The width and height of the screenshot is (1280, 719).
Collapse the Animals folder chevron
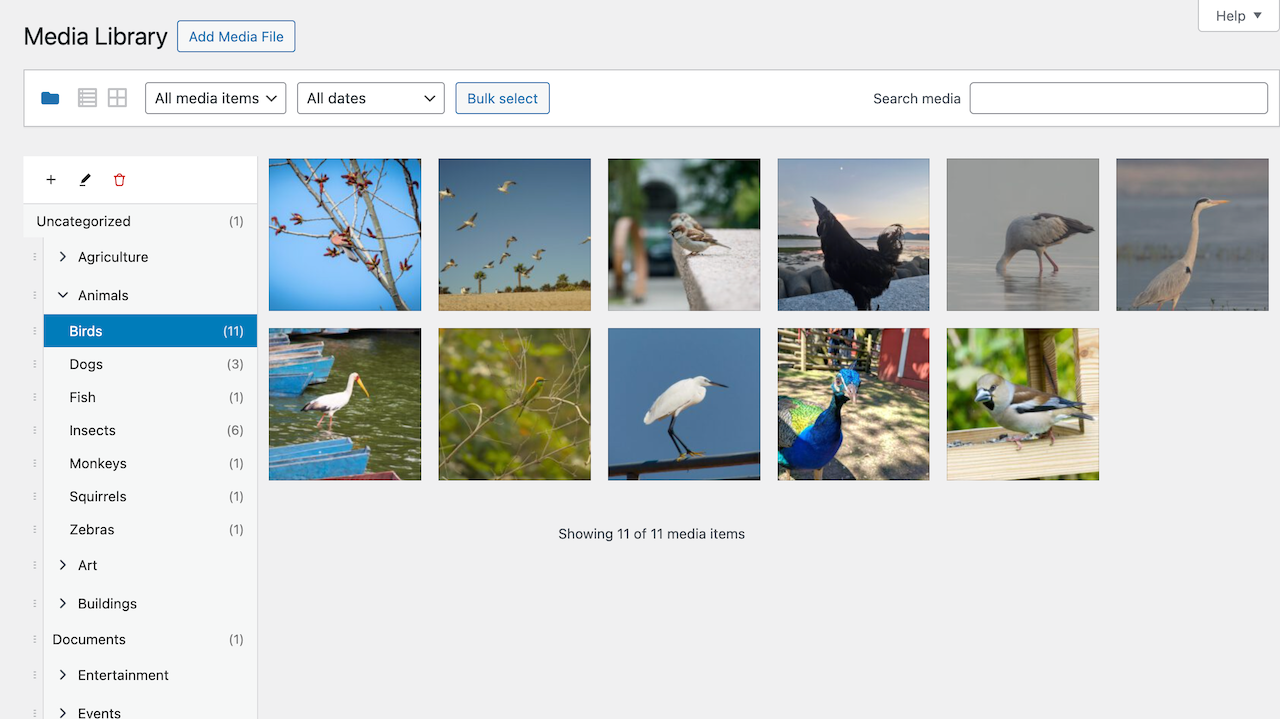coord(63,295)
